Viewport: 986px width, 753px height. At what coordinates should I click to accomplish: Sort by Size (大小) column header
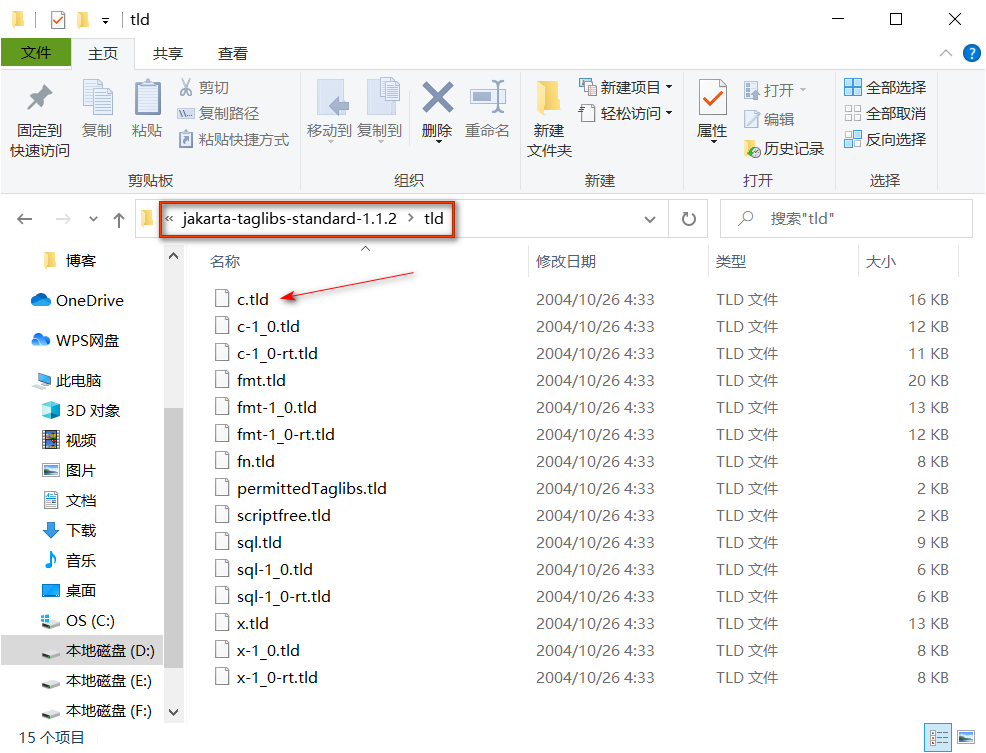coord(880,261)
